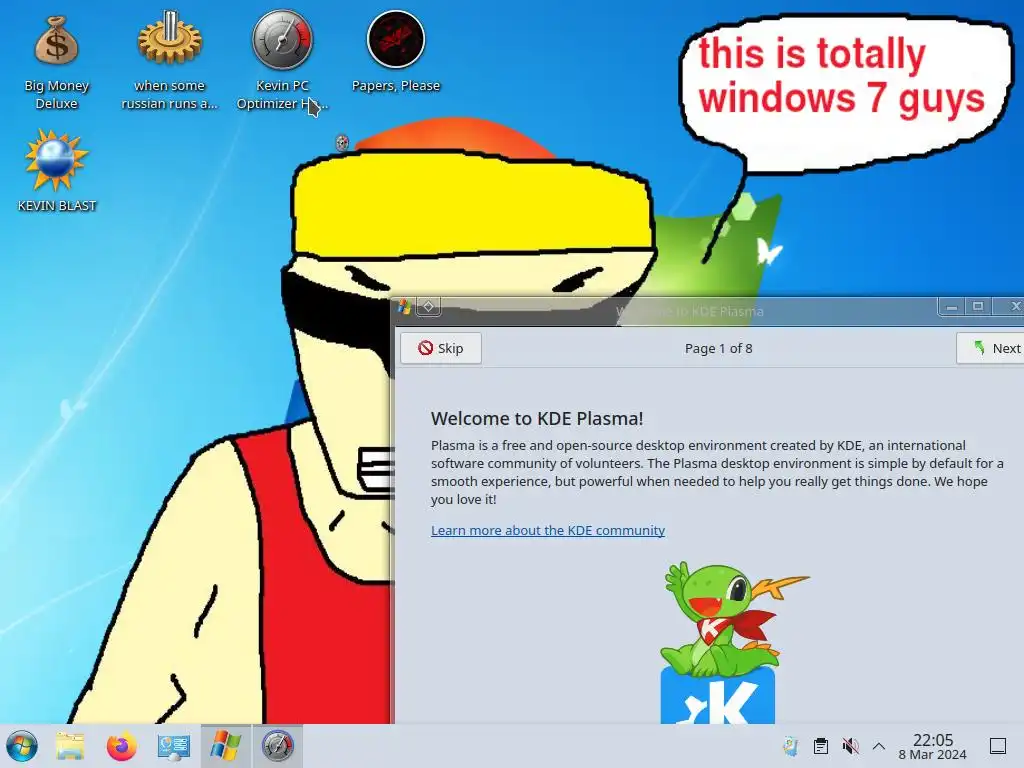Open the clock showing 22:05
This screenshot has width=1024, height=768.
933,746
